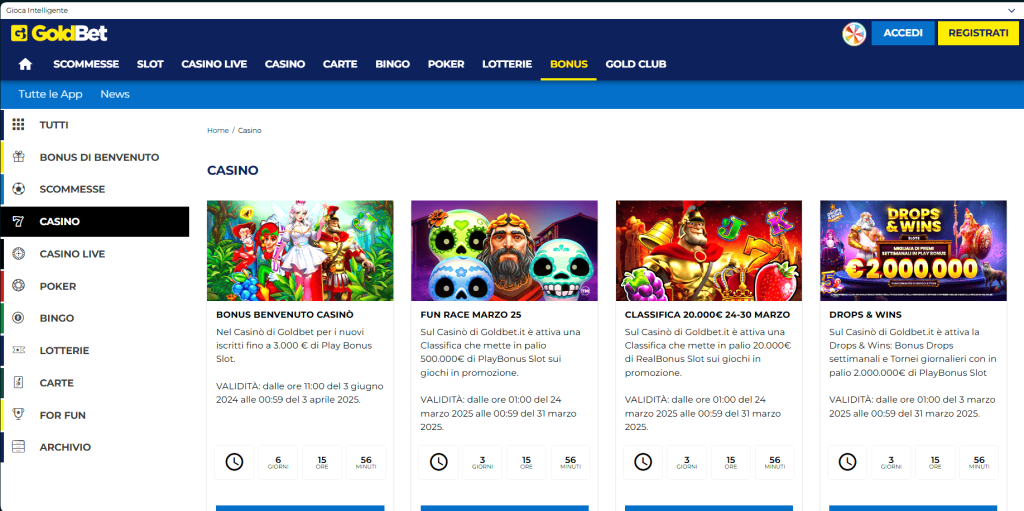
Task: Open the CASINO LIVE top menu item
Action: (214, 64)
